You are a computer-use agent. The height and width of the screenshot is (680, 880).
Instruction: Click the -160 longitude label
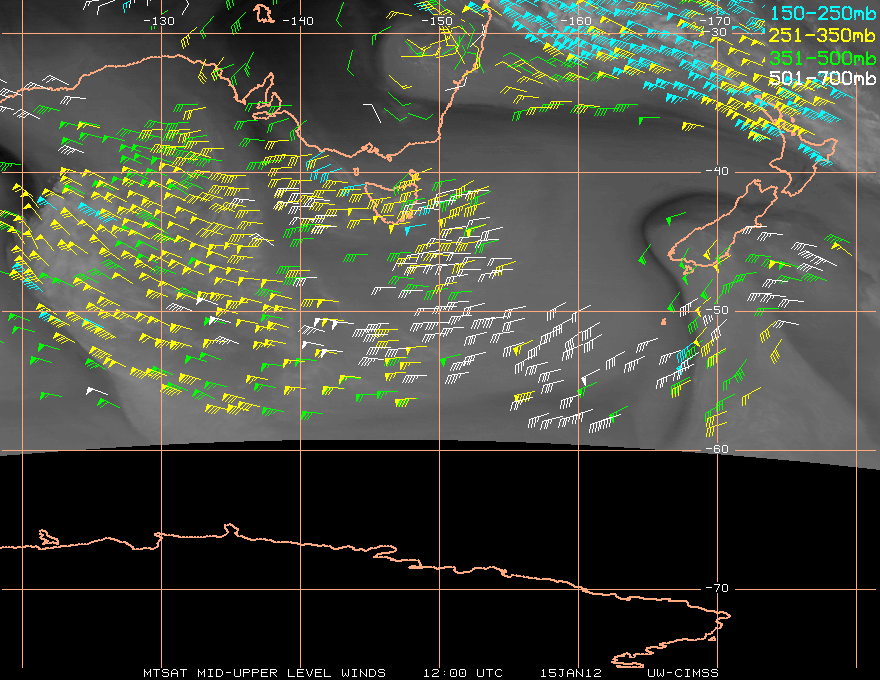(x=576, y=21)
